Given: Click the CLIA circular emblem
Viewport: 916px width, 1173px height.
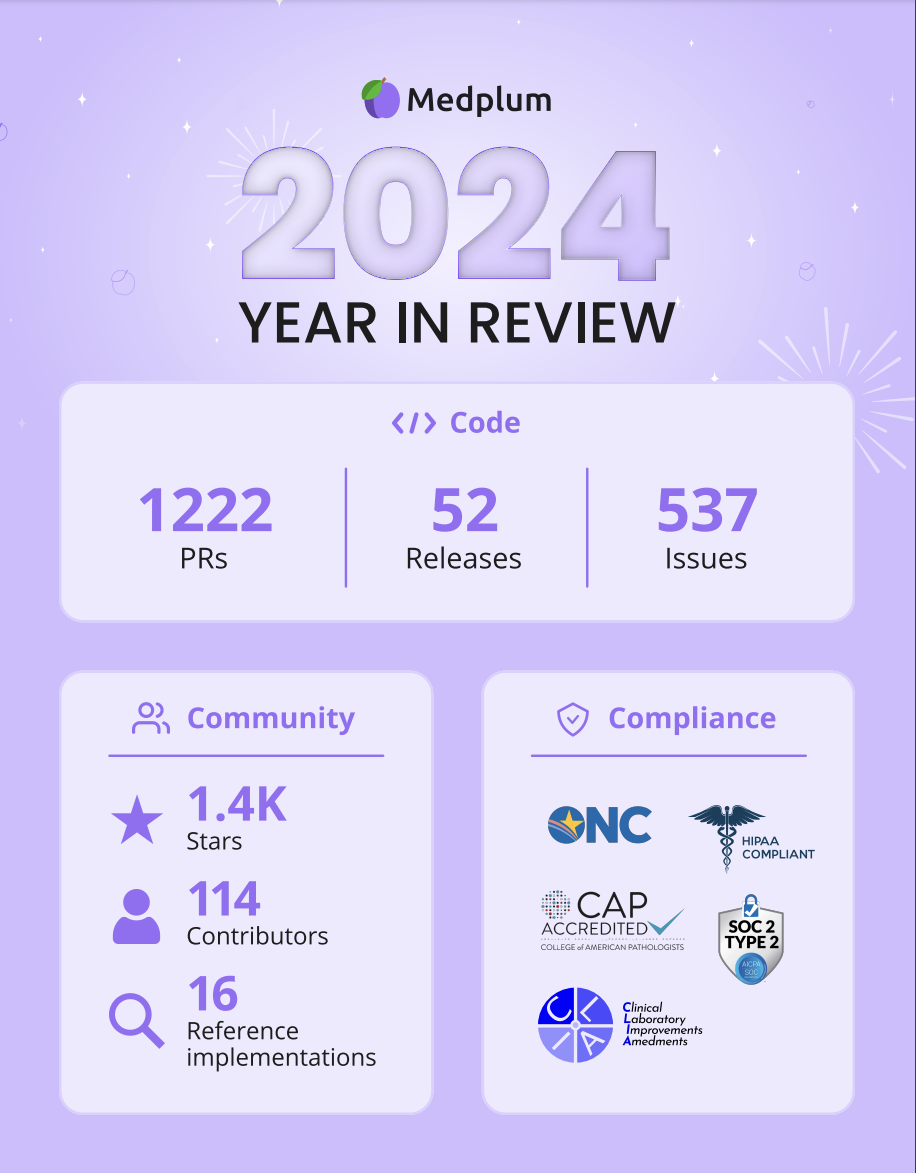Looking at the screenshot, I should pyautogui.click(x=575, y=1024).
